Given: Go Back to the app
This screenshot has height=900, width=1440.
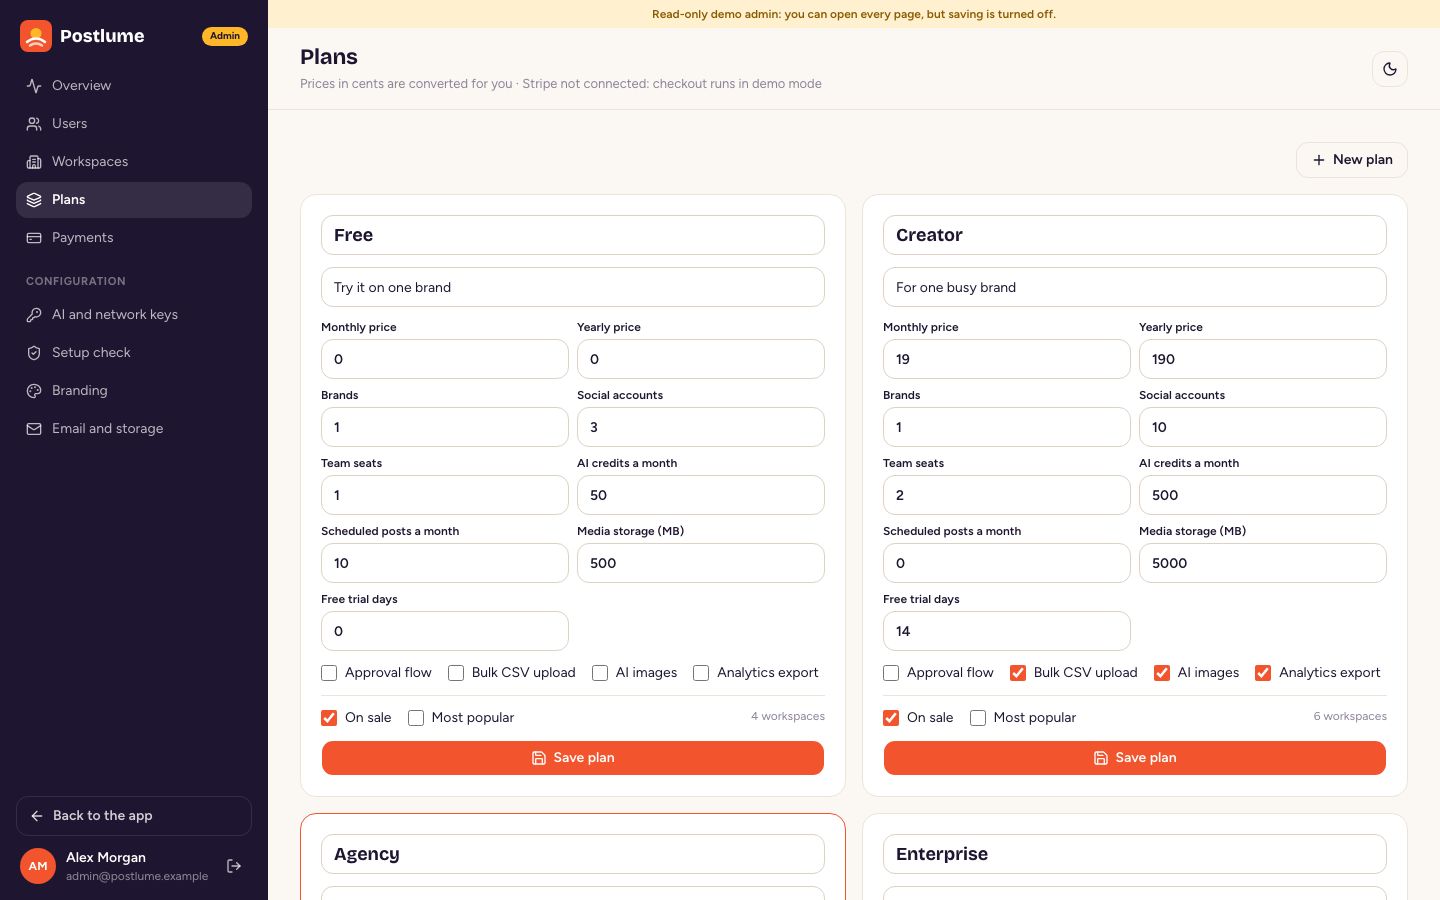Looking at the screenshot, I should click(x=134, y=816).
